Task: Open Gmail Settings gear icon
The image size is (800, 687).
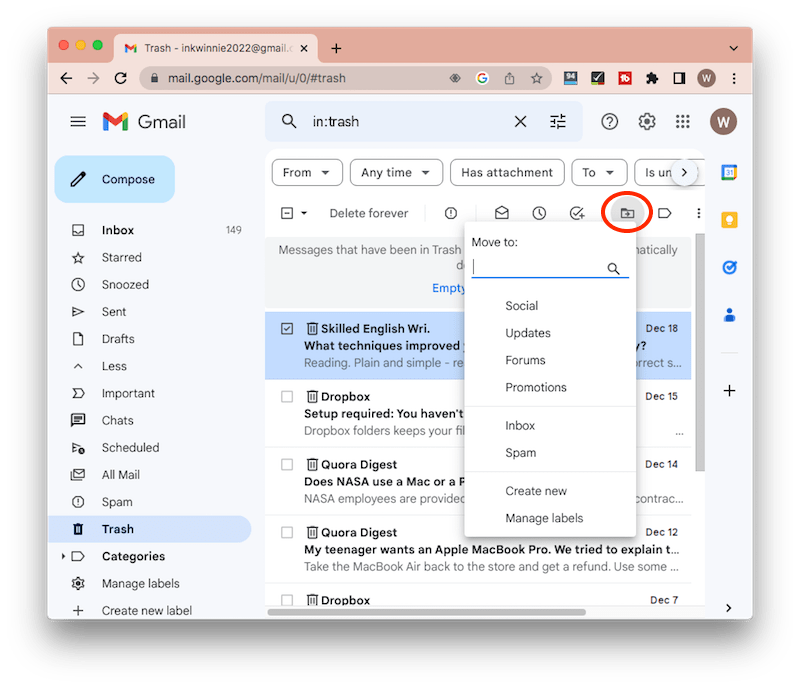Action: (647, 121)
